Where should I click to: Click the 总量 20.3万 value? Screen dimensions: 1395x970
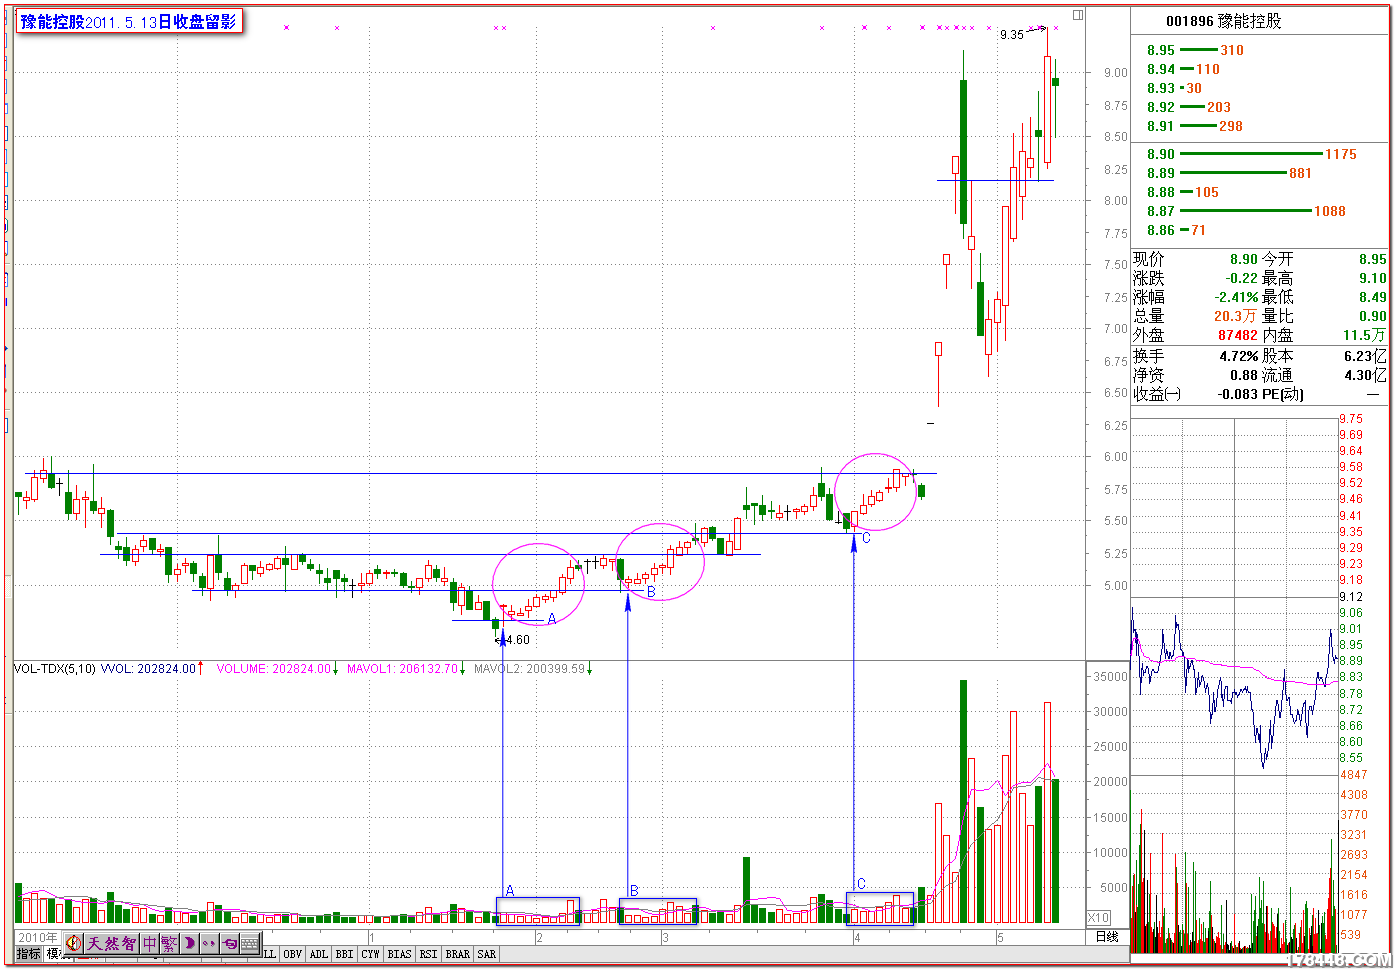[1235, 316]
